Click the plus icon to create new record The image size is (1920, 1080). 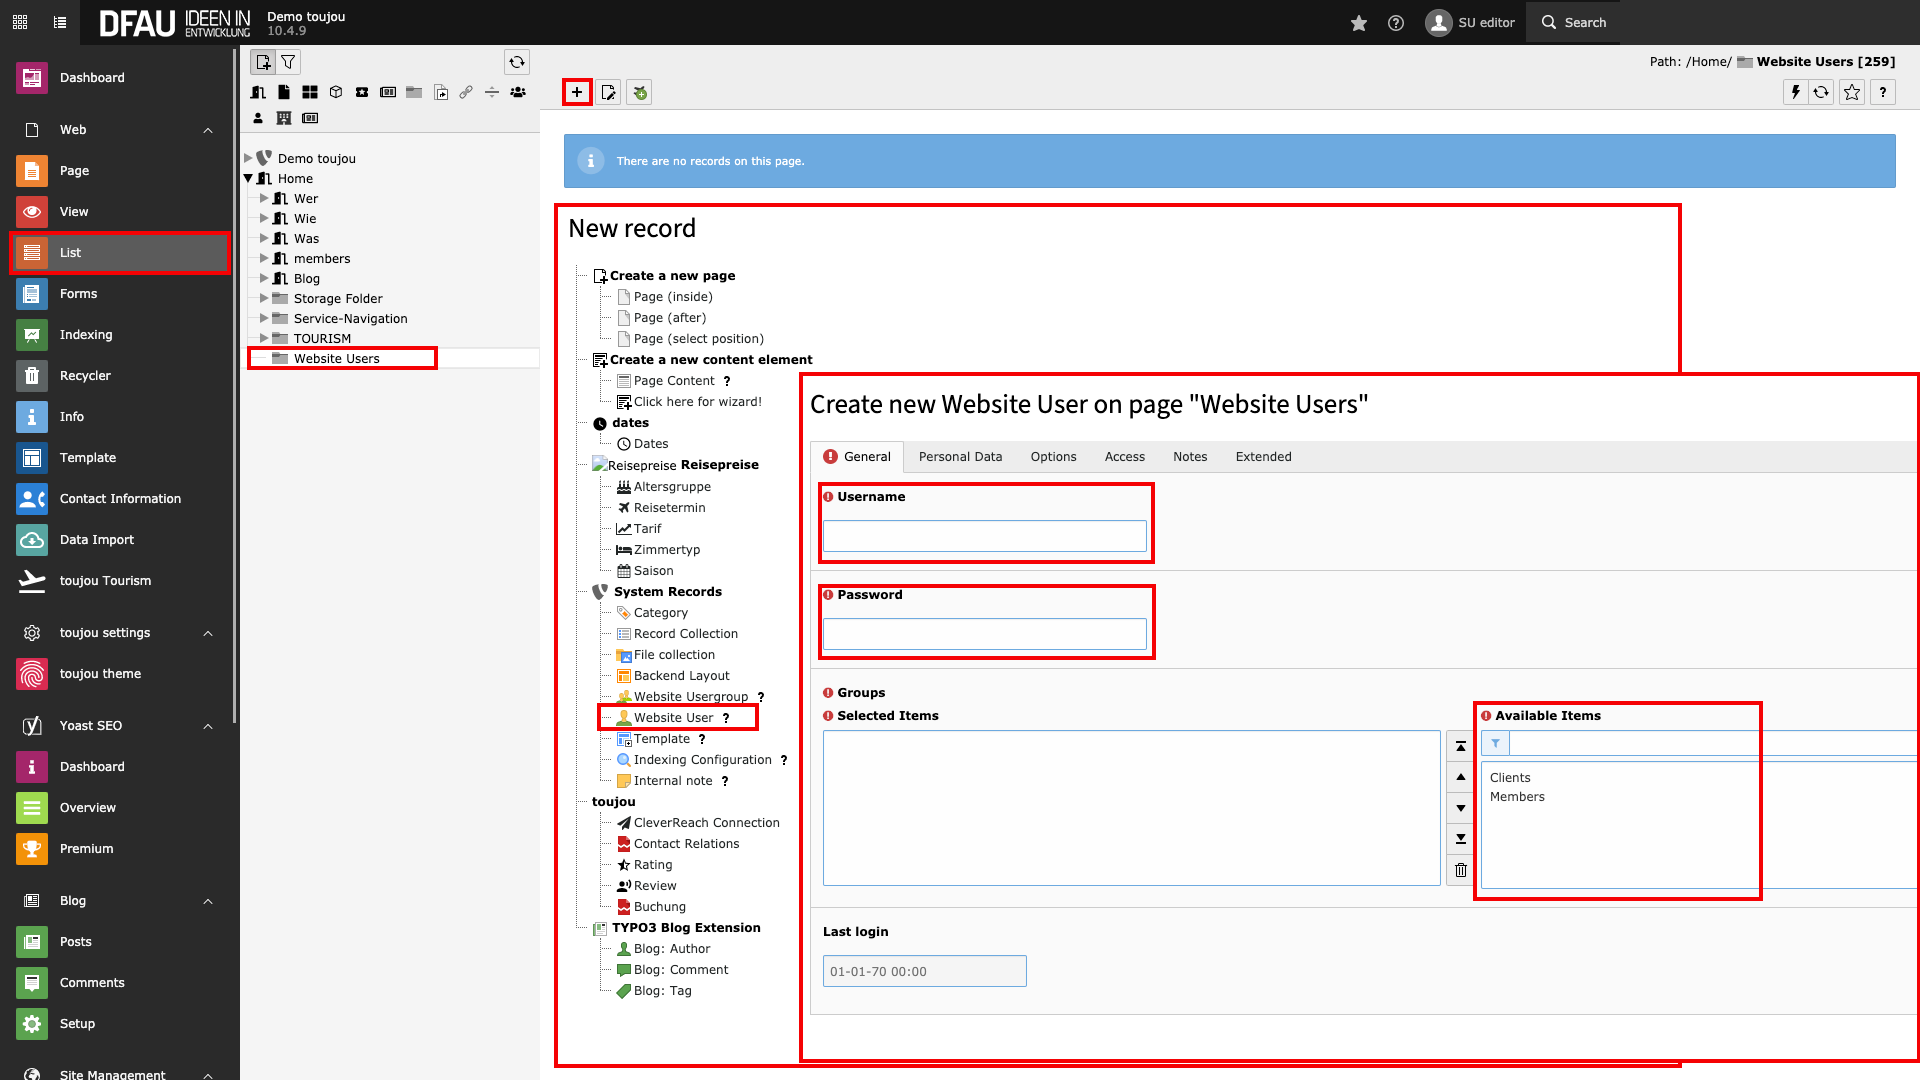577,92
